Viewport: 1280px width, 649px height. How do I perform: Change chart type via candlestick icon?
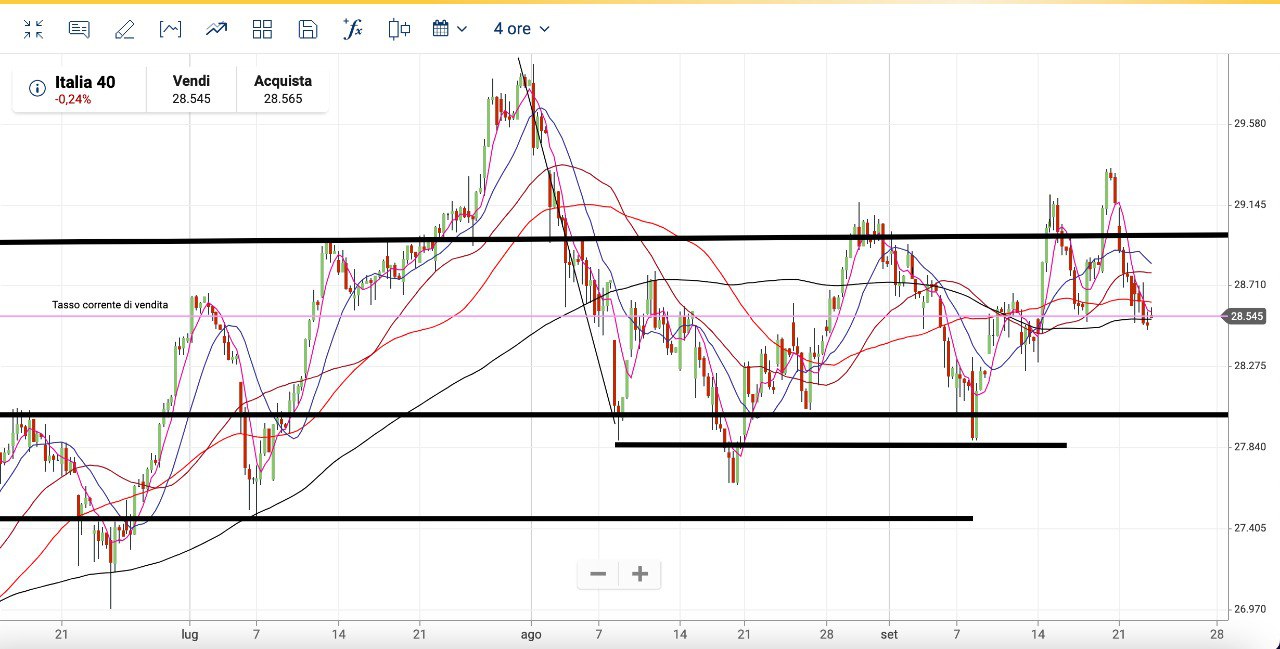[x=399, y=29]
